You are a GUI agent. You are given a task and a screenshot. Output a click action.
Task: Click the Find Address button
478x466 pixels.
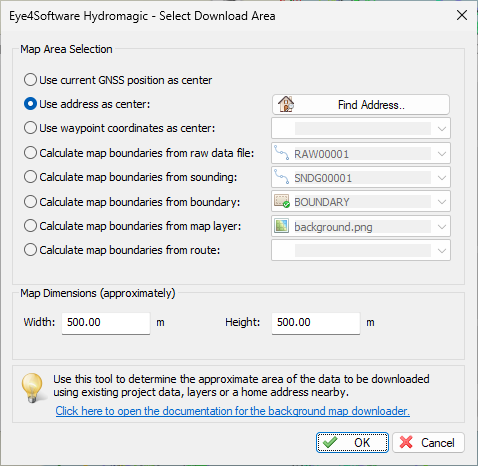click(361, 105)
